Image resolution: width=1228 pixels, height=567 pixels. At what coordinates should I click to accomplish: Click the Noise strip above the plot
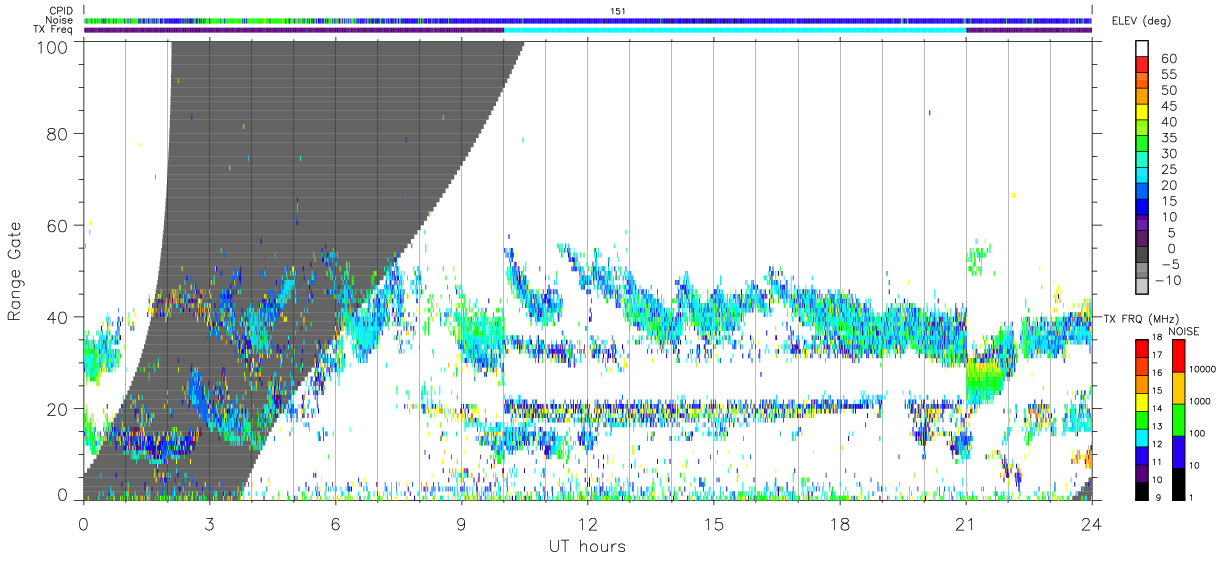coord(588,20)
